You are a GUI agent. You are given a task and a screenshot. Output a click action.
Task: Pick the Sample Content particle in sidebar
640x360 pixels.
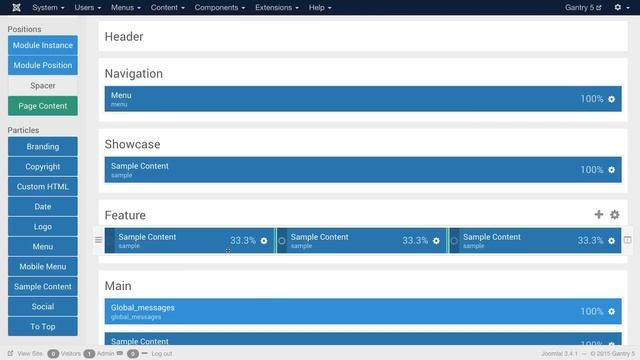coord(42,287)
